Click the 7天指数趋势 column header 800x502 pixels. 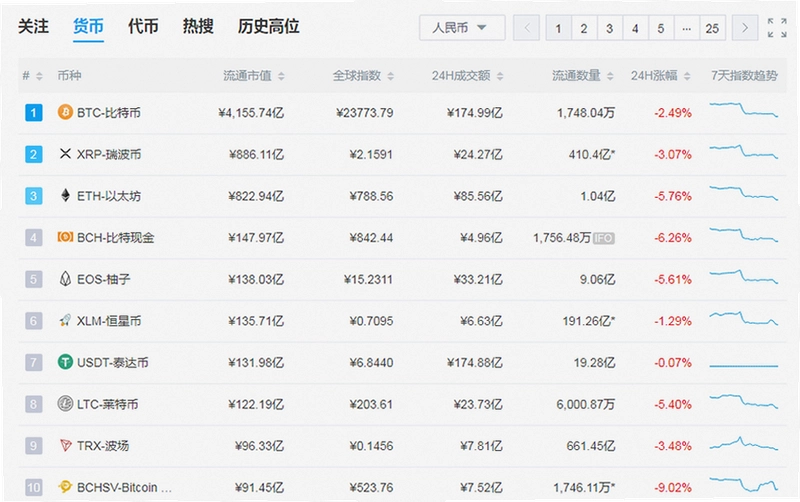[744, 76]
